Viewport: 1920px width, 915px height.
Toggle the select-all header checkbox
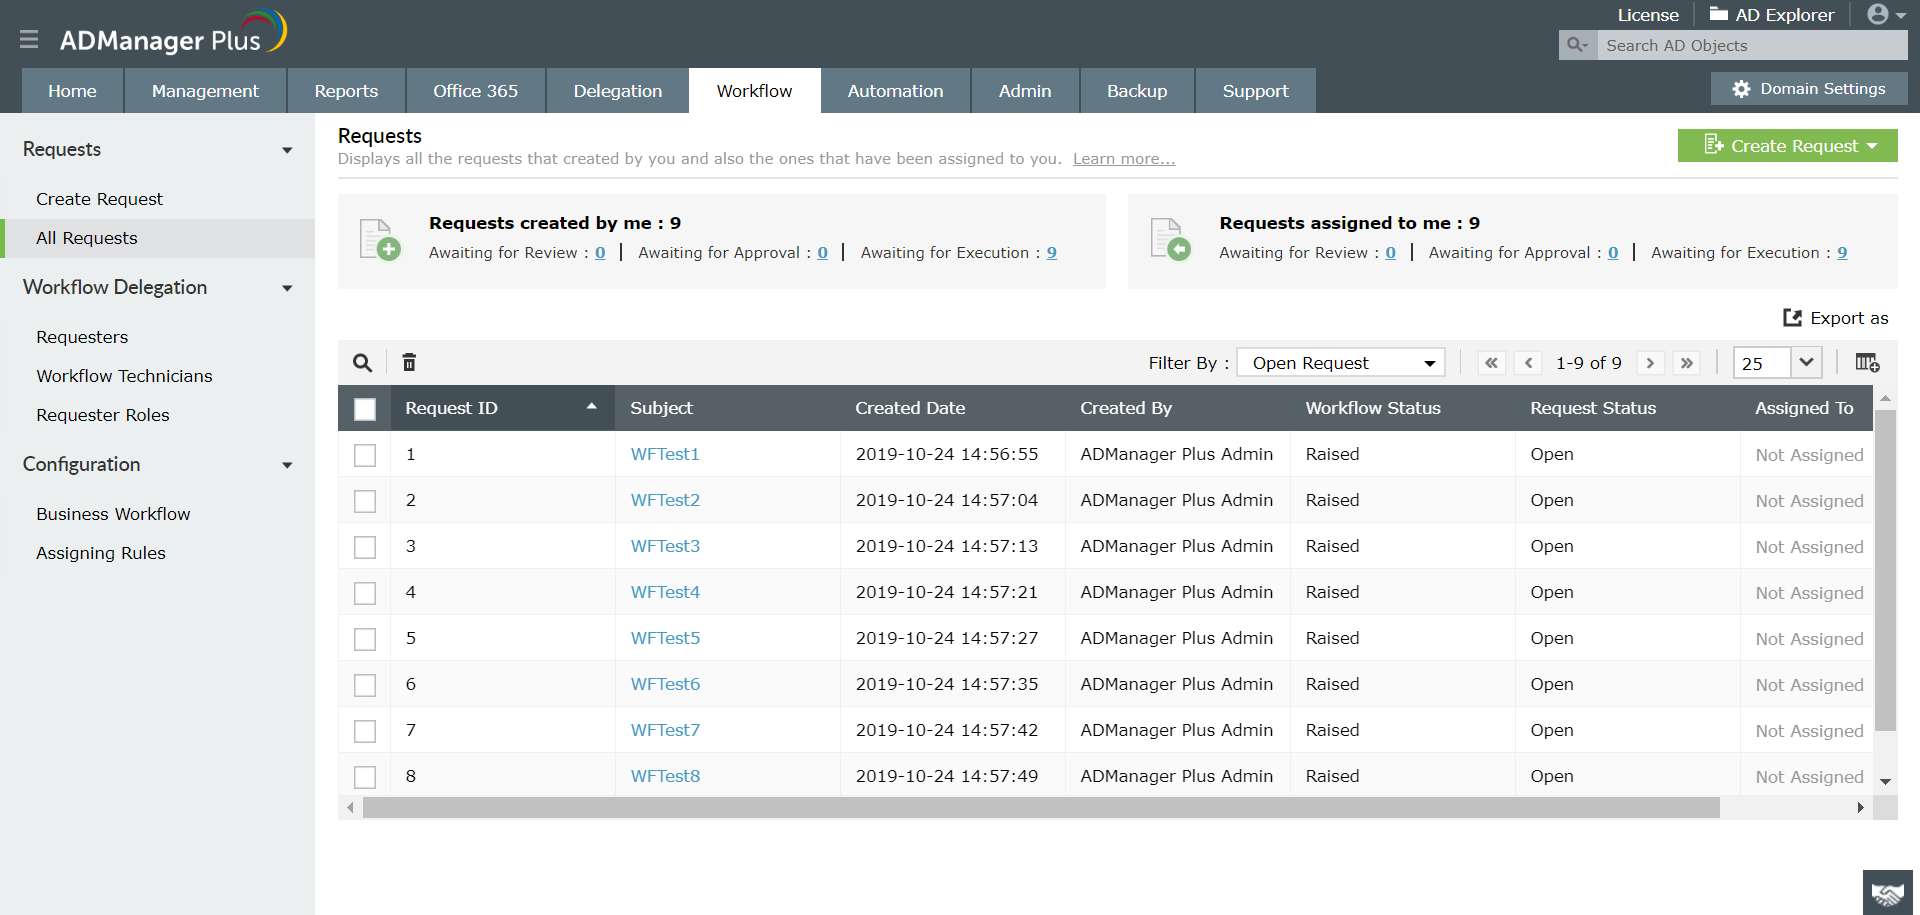click(365, 409)
